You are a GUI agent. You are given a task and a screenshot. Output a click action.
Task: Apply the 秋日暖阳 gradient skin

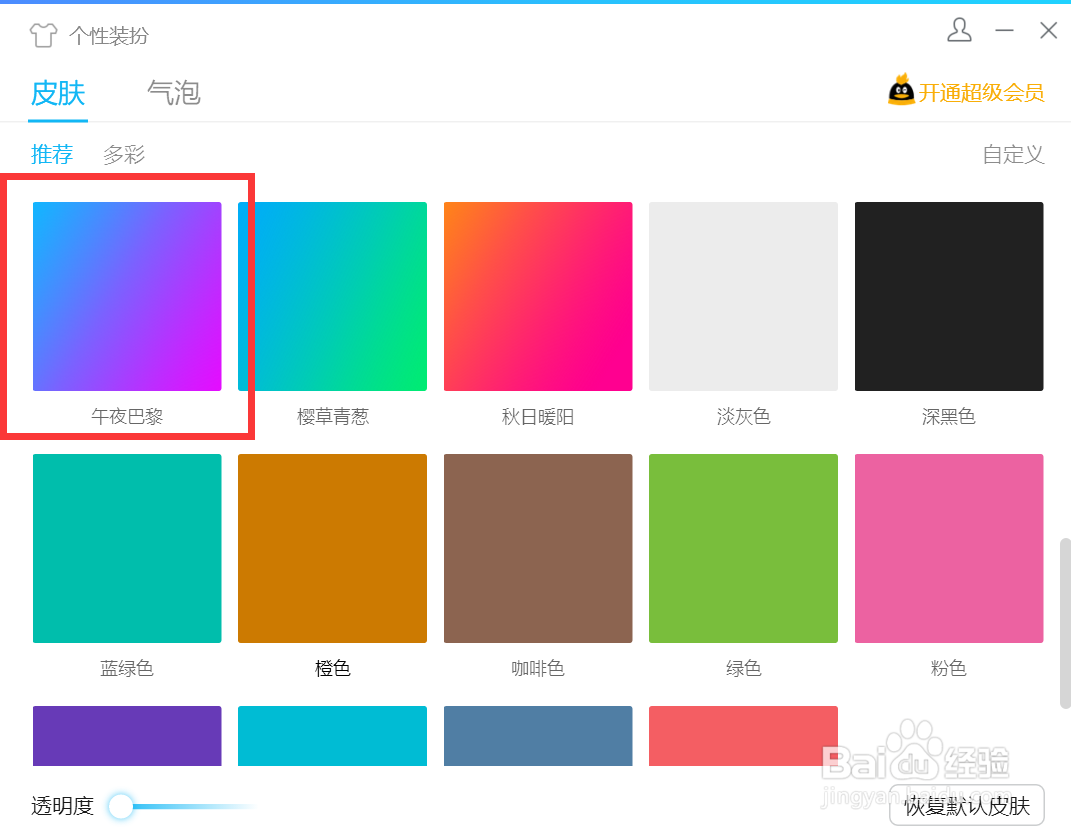(538, 296)
